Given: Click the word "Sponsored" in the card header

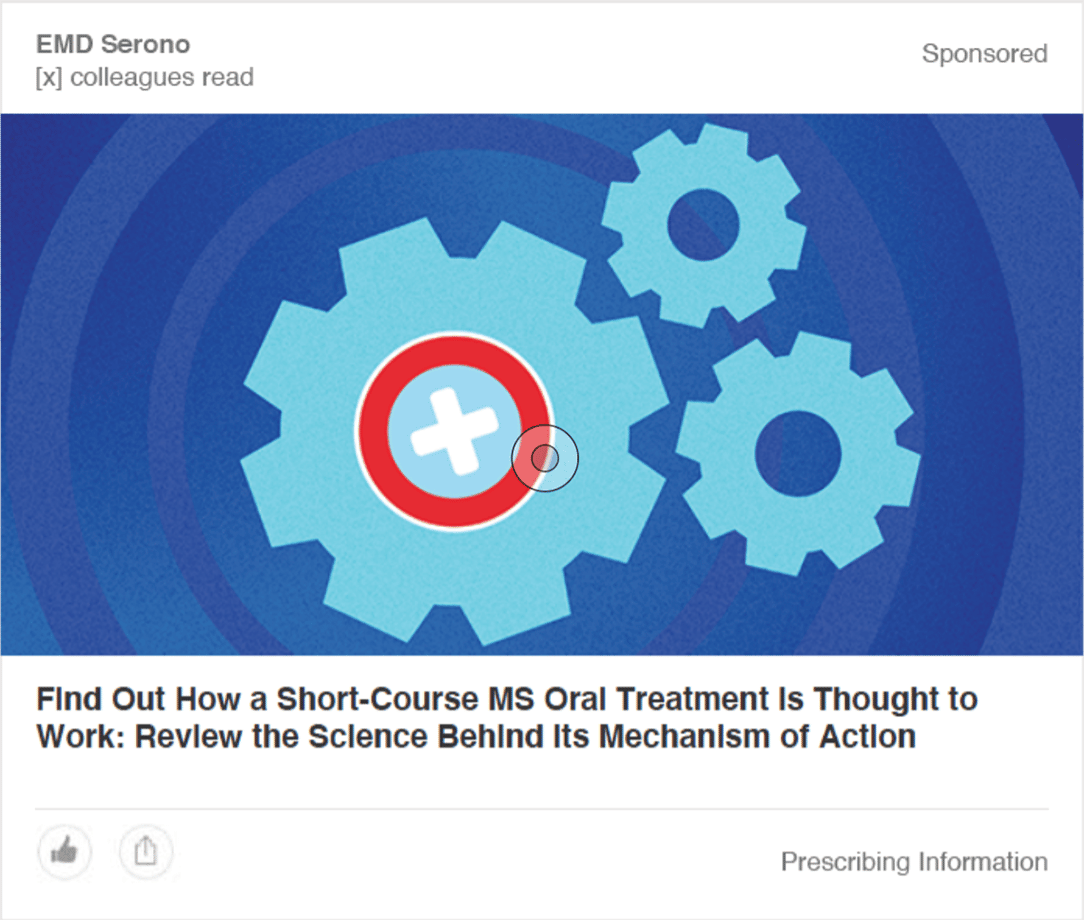Looking at the screenshot, I should (984, 53).
